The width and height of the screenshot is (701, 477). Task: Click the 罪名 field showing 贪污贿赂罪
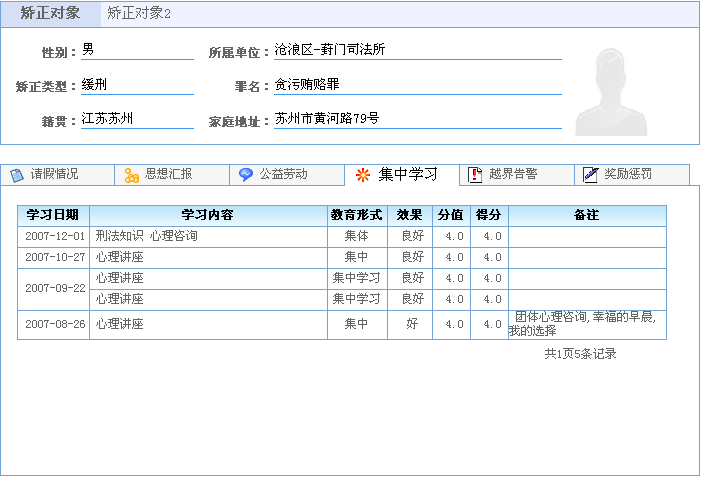[x=416, y=85]
